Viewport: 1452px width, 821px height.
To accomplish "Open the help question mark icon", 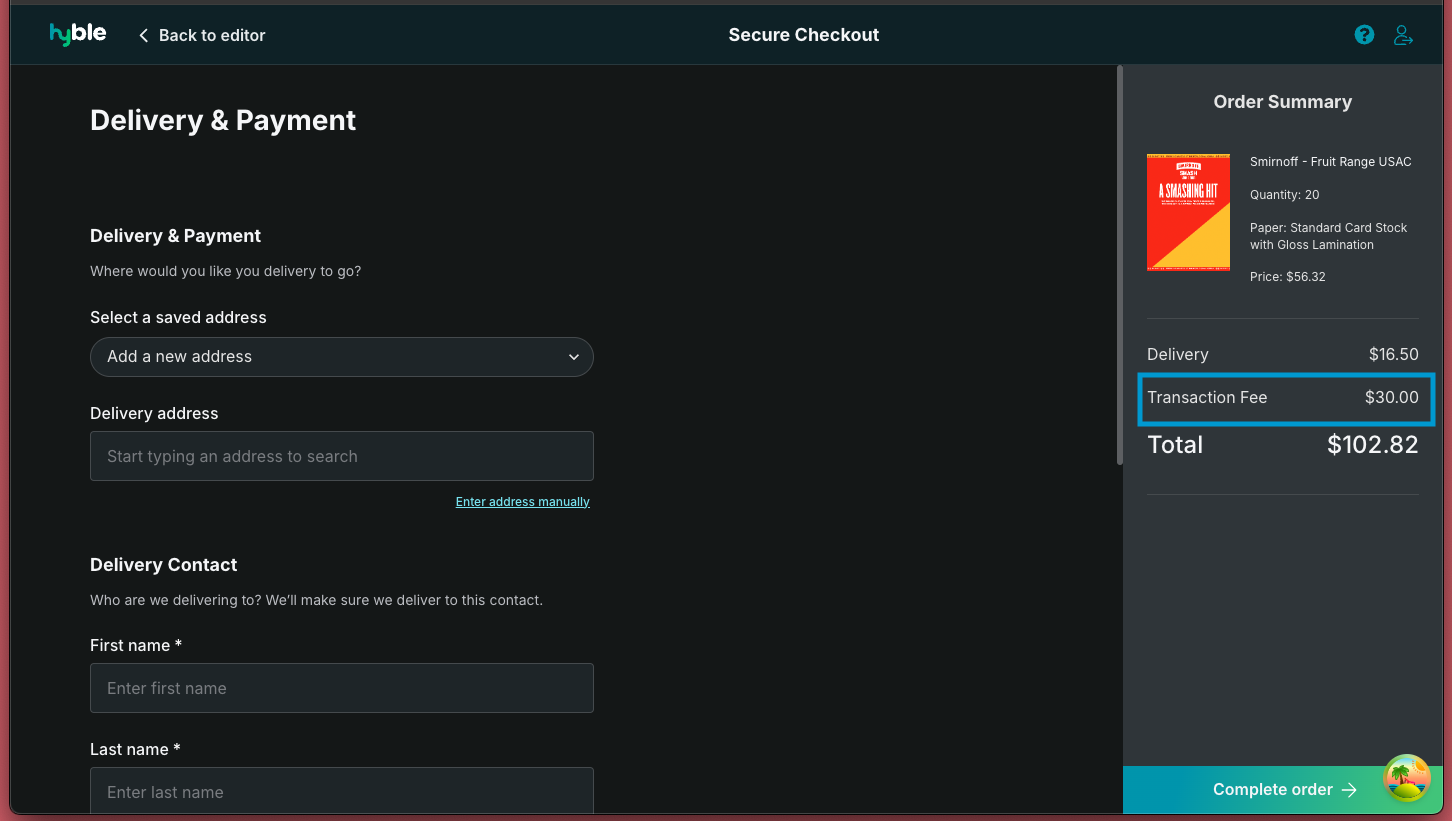I will [1364, 34].
